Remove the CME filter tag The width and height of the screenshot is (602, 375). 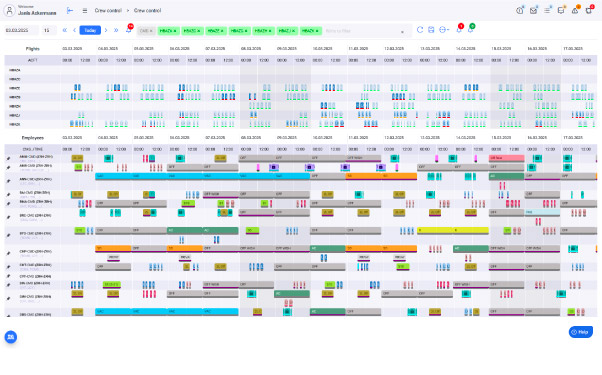coord(151,31)
